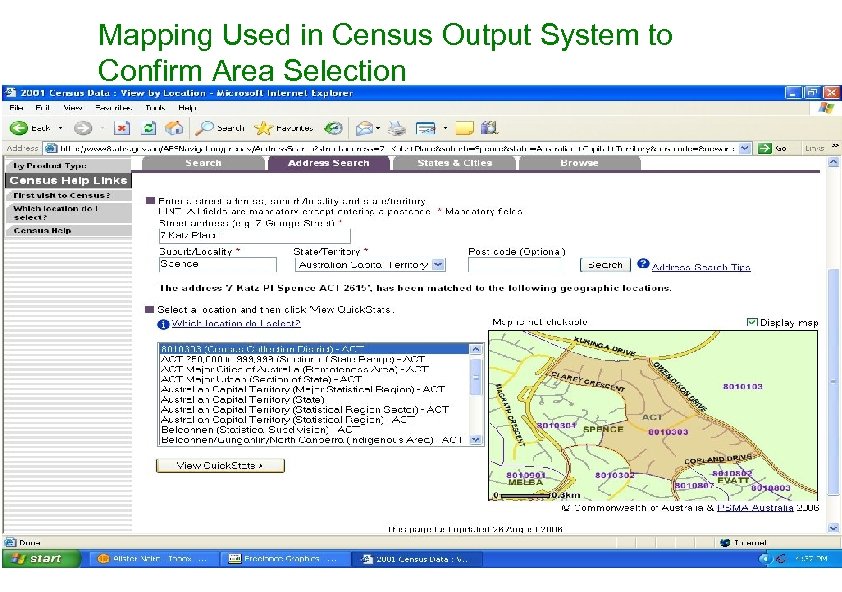Select Belconnen (Statistical Subdivision) row
Viewport: 842px width, 592px height.
click(315, 430)
